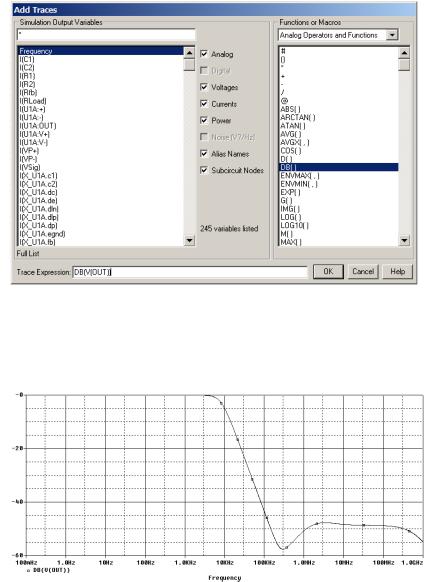
Task: Toggle the Analog checkbox
Action: [204, 54]
